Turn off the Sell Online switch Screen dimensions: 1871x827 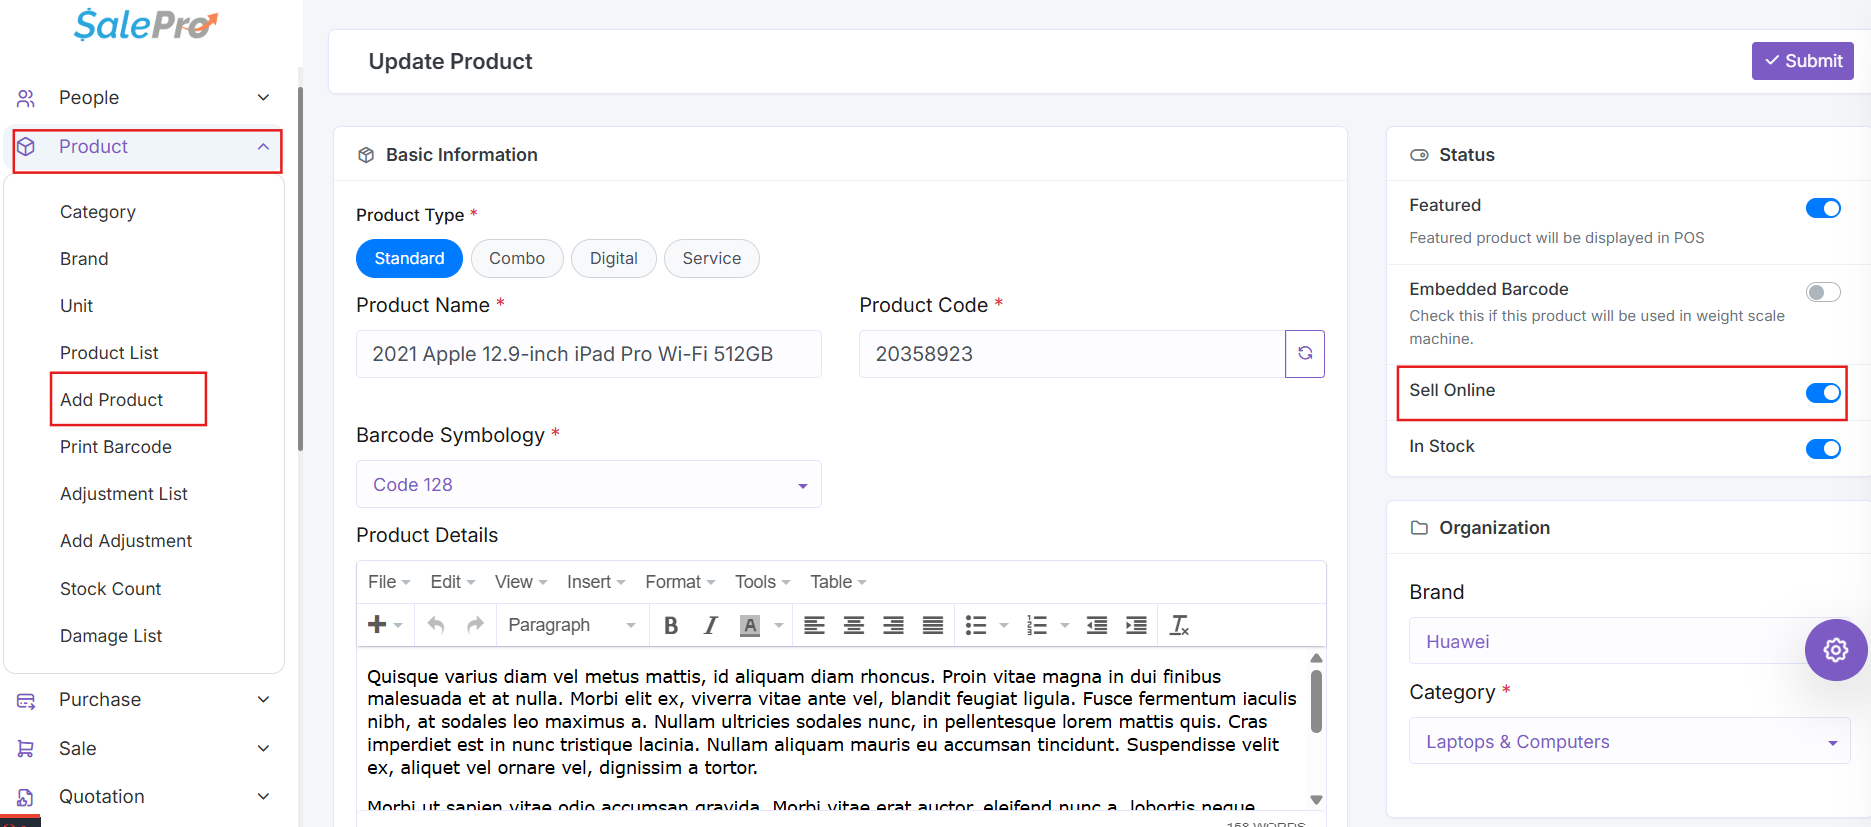1823,393
